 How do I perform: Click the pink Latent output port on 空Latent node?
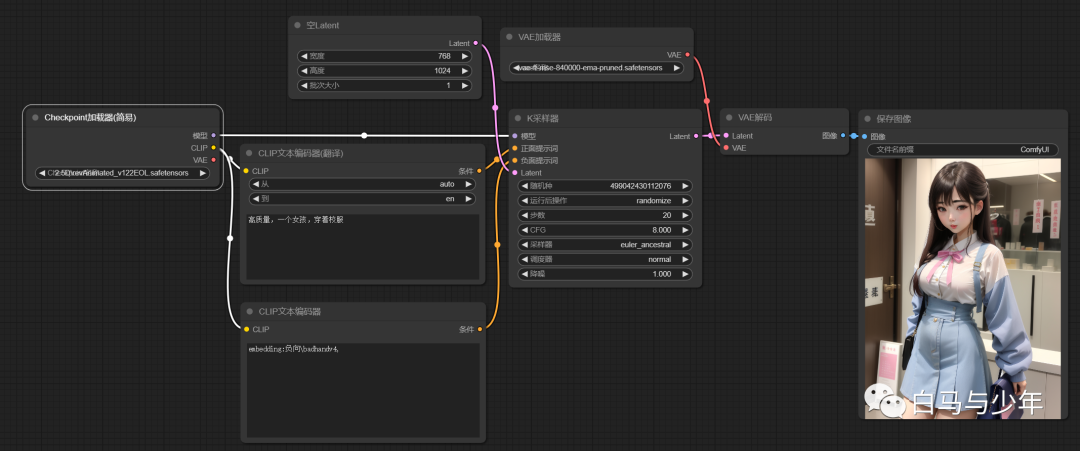click(475, 43)
